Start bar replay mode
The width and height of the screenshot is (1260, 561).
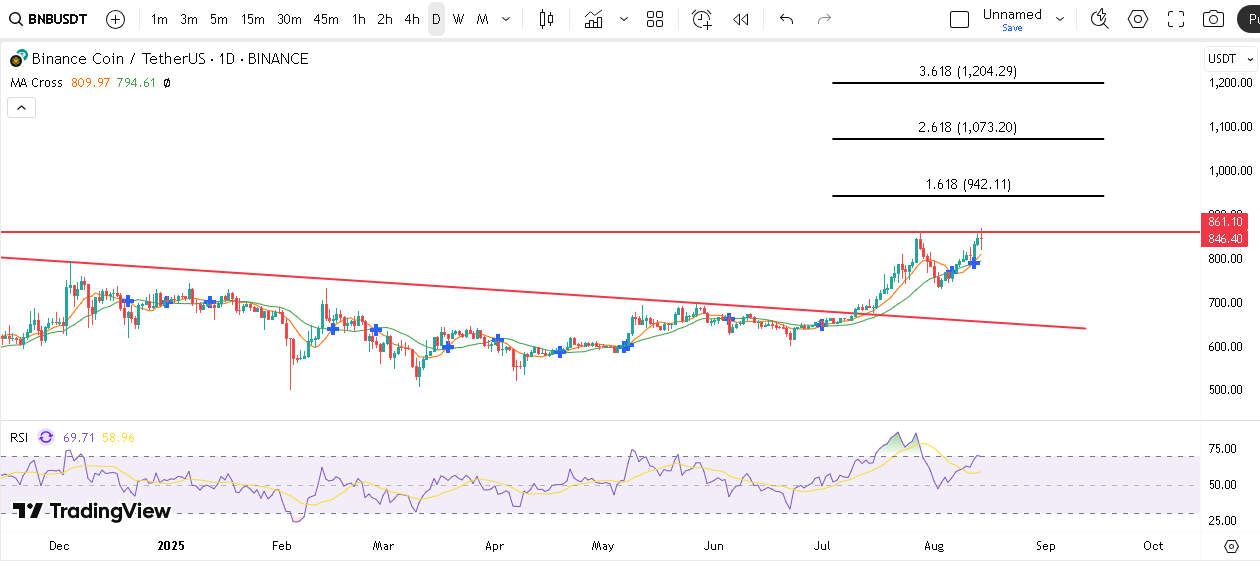pyautogui.click(x=741, y=19)
